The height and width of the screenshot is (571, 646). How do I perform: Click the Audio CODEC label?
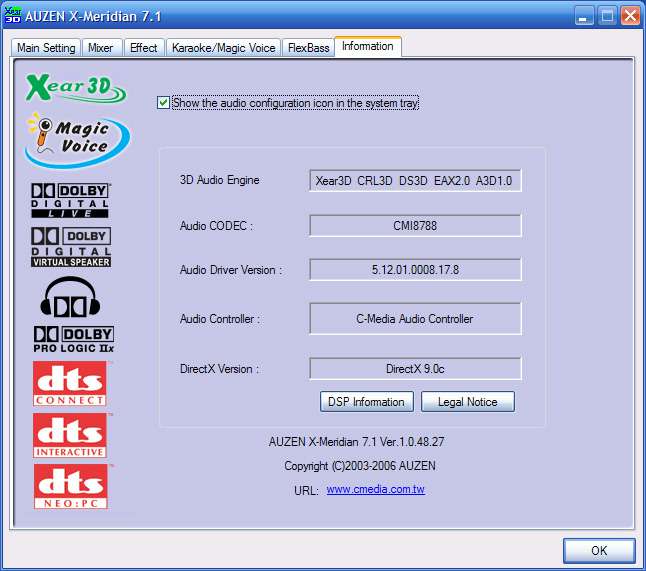coord(216,226)
